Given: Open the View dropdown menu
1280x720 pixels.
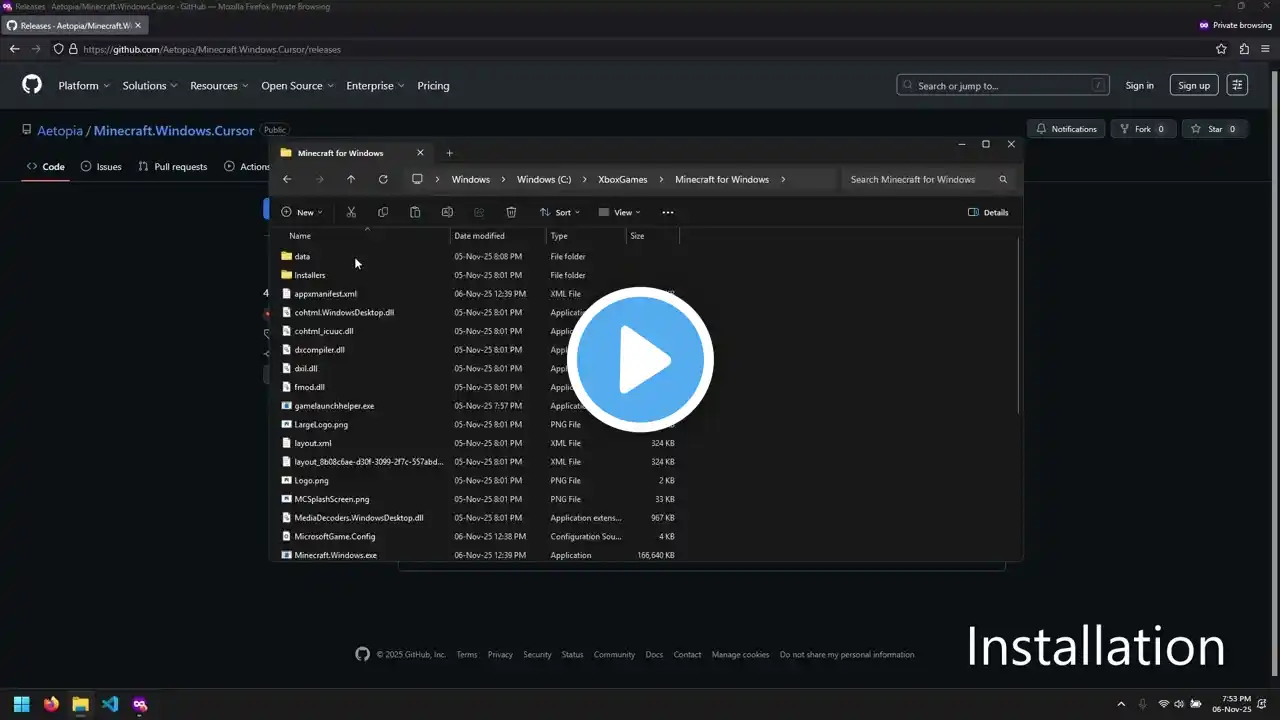Looking at the screenshot, I should point(620,212).
